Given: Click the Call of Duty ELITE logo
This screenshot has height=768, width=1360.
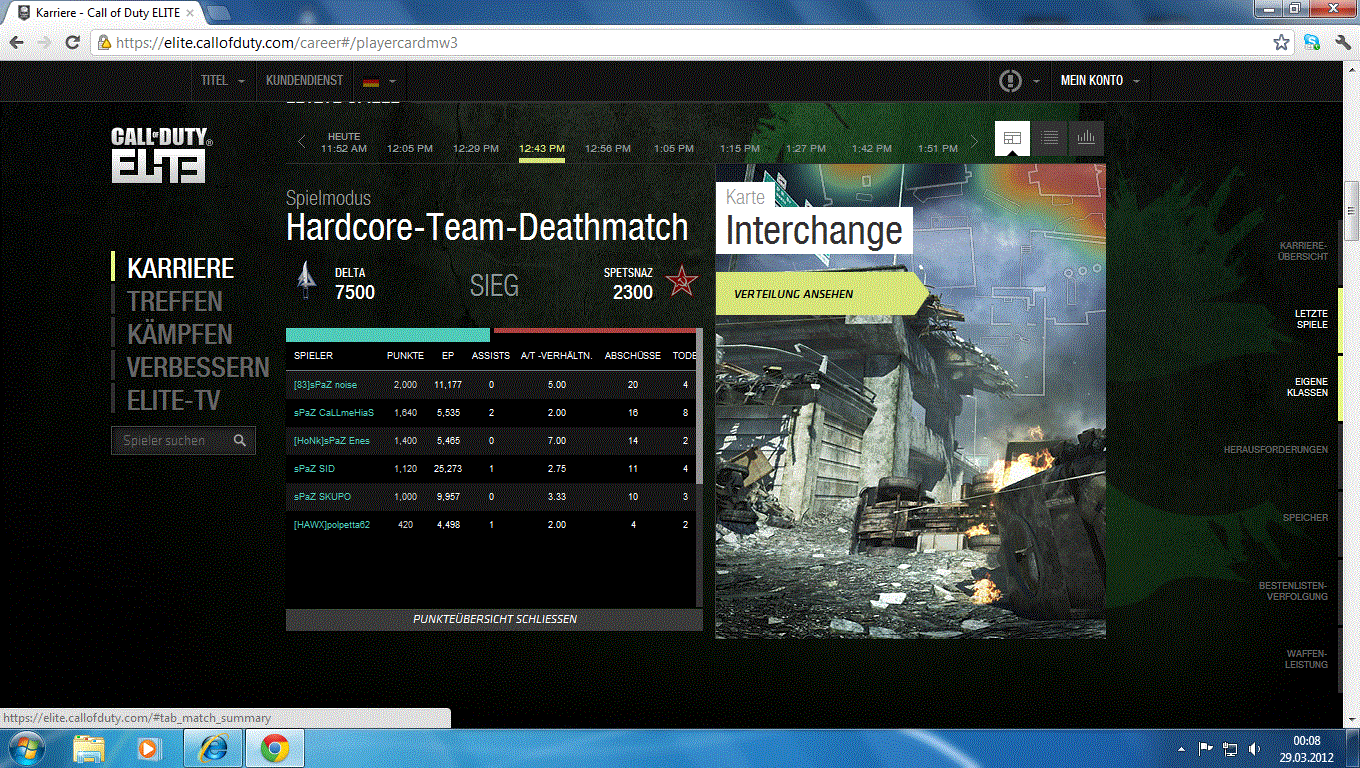Looking at the screenshot, I should 160,154.
